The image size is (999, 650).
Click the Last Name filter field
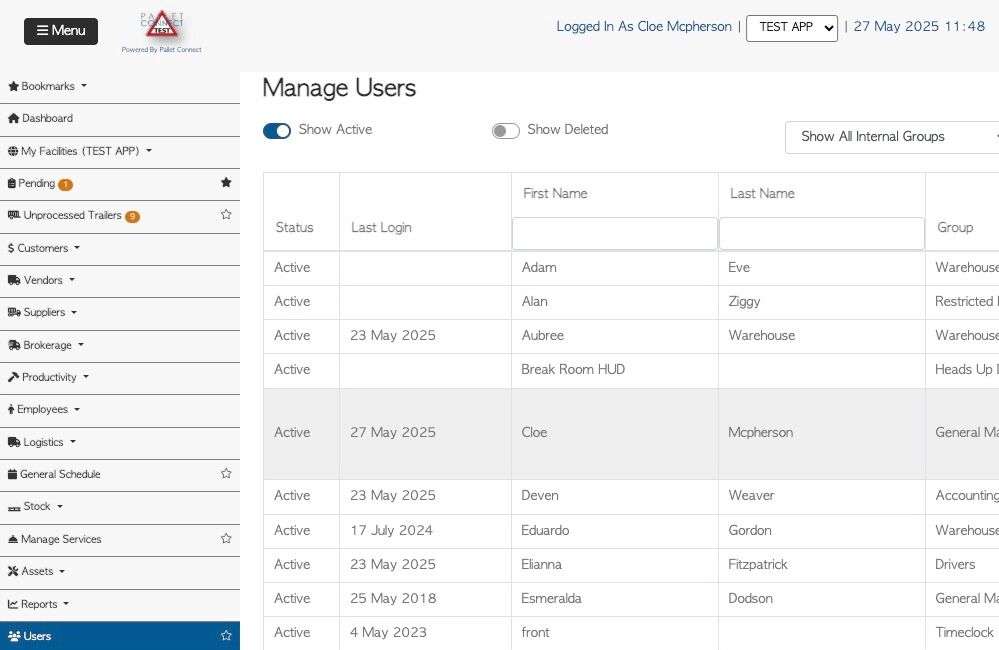tap(822, 233)
